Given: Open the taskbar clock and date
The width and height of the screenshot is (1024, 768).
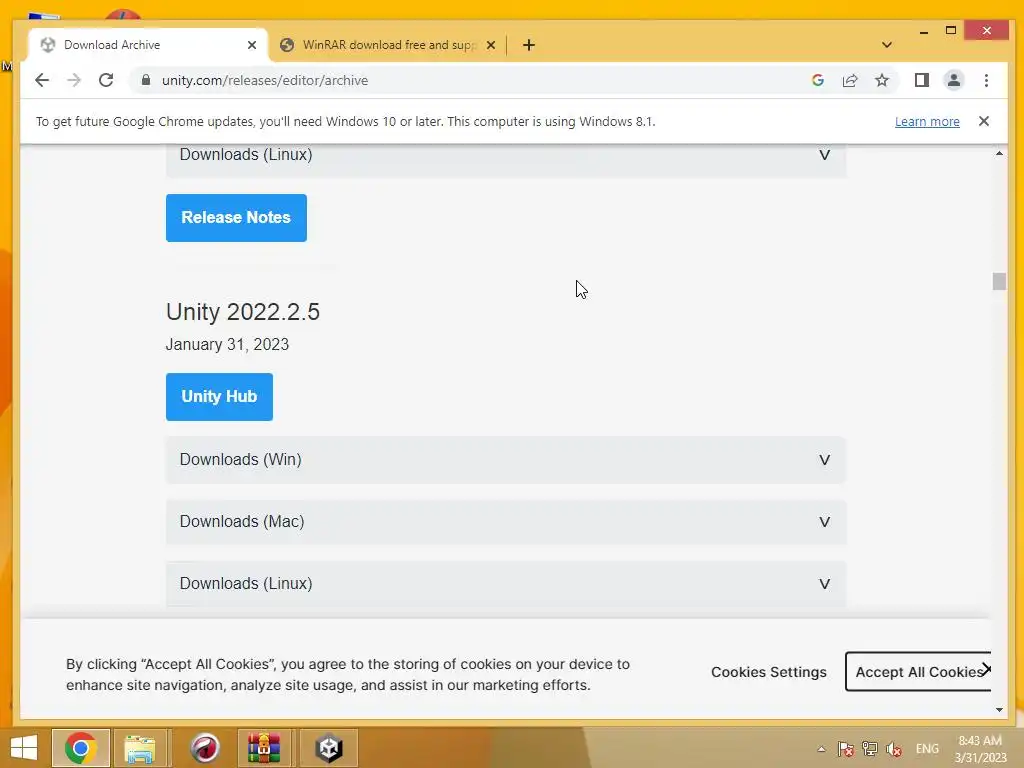Looking at the screenshot, I should pos(981,749).
